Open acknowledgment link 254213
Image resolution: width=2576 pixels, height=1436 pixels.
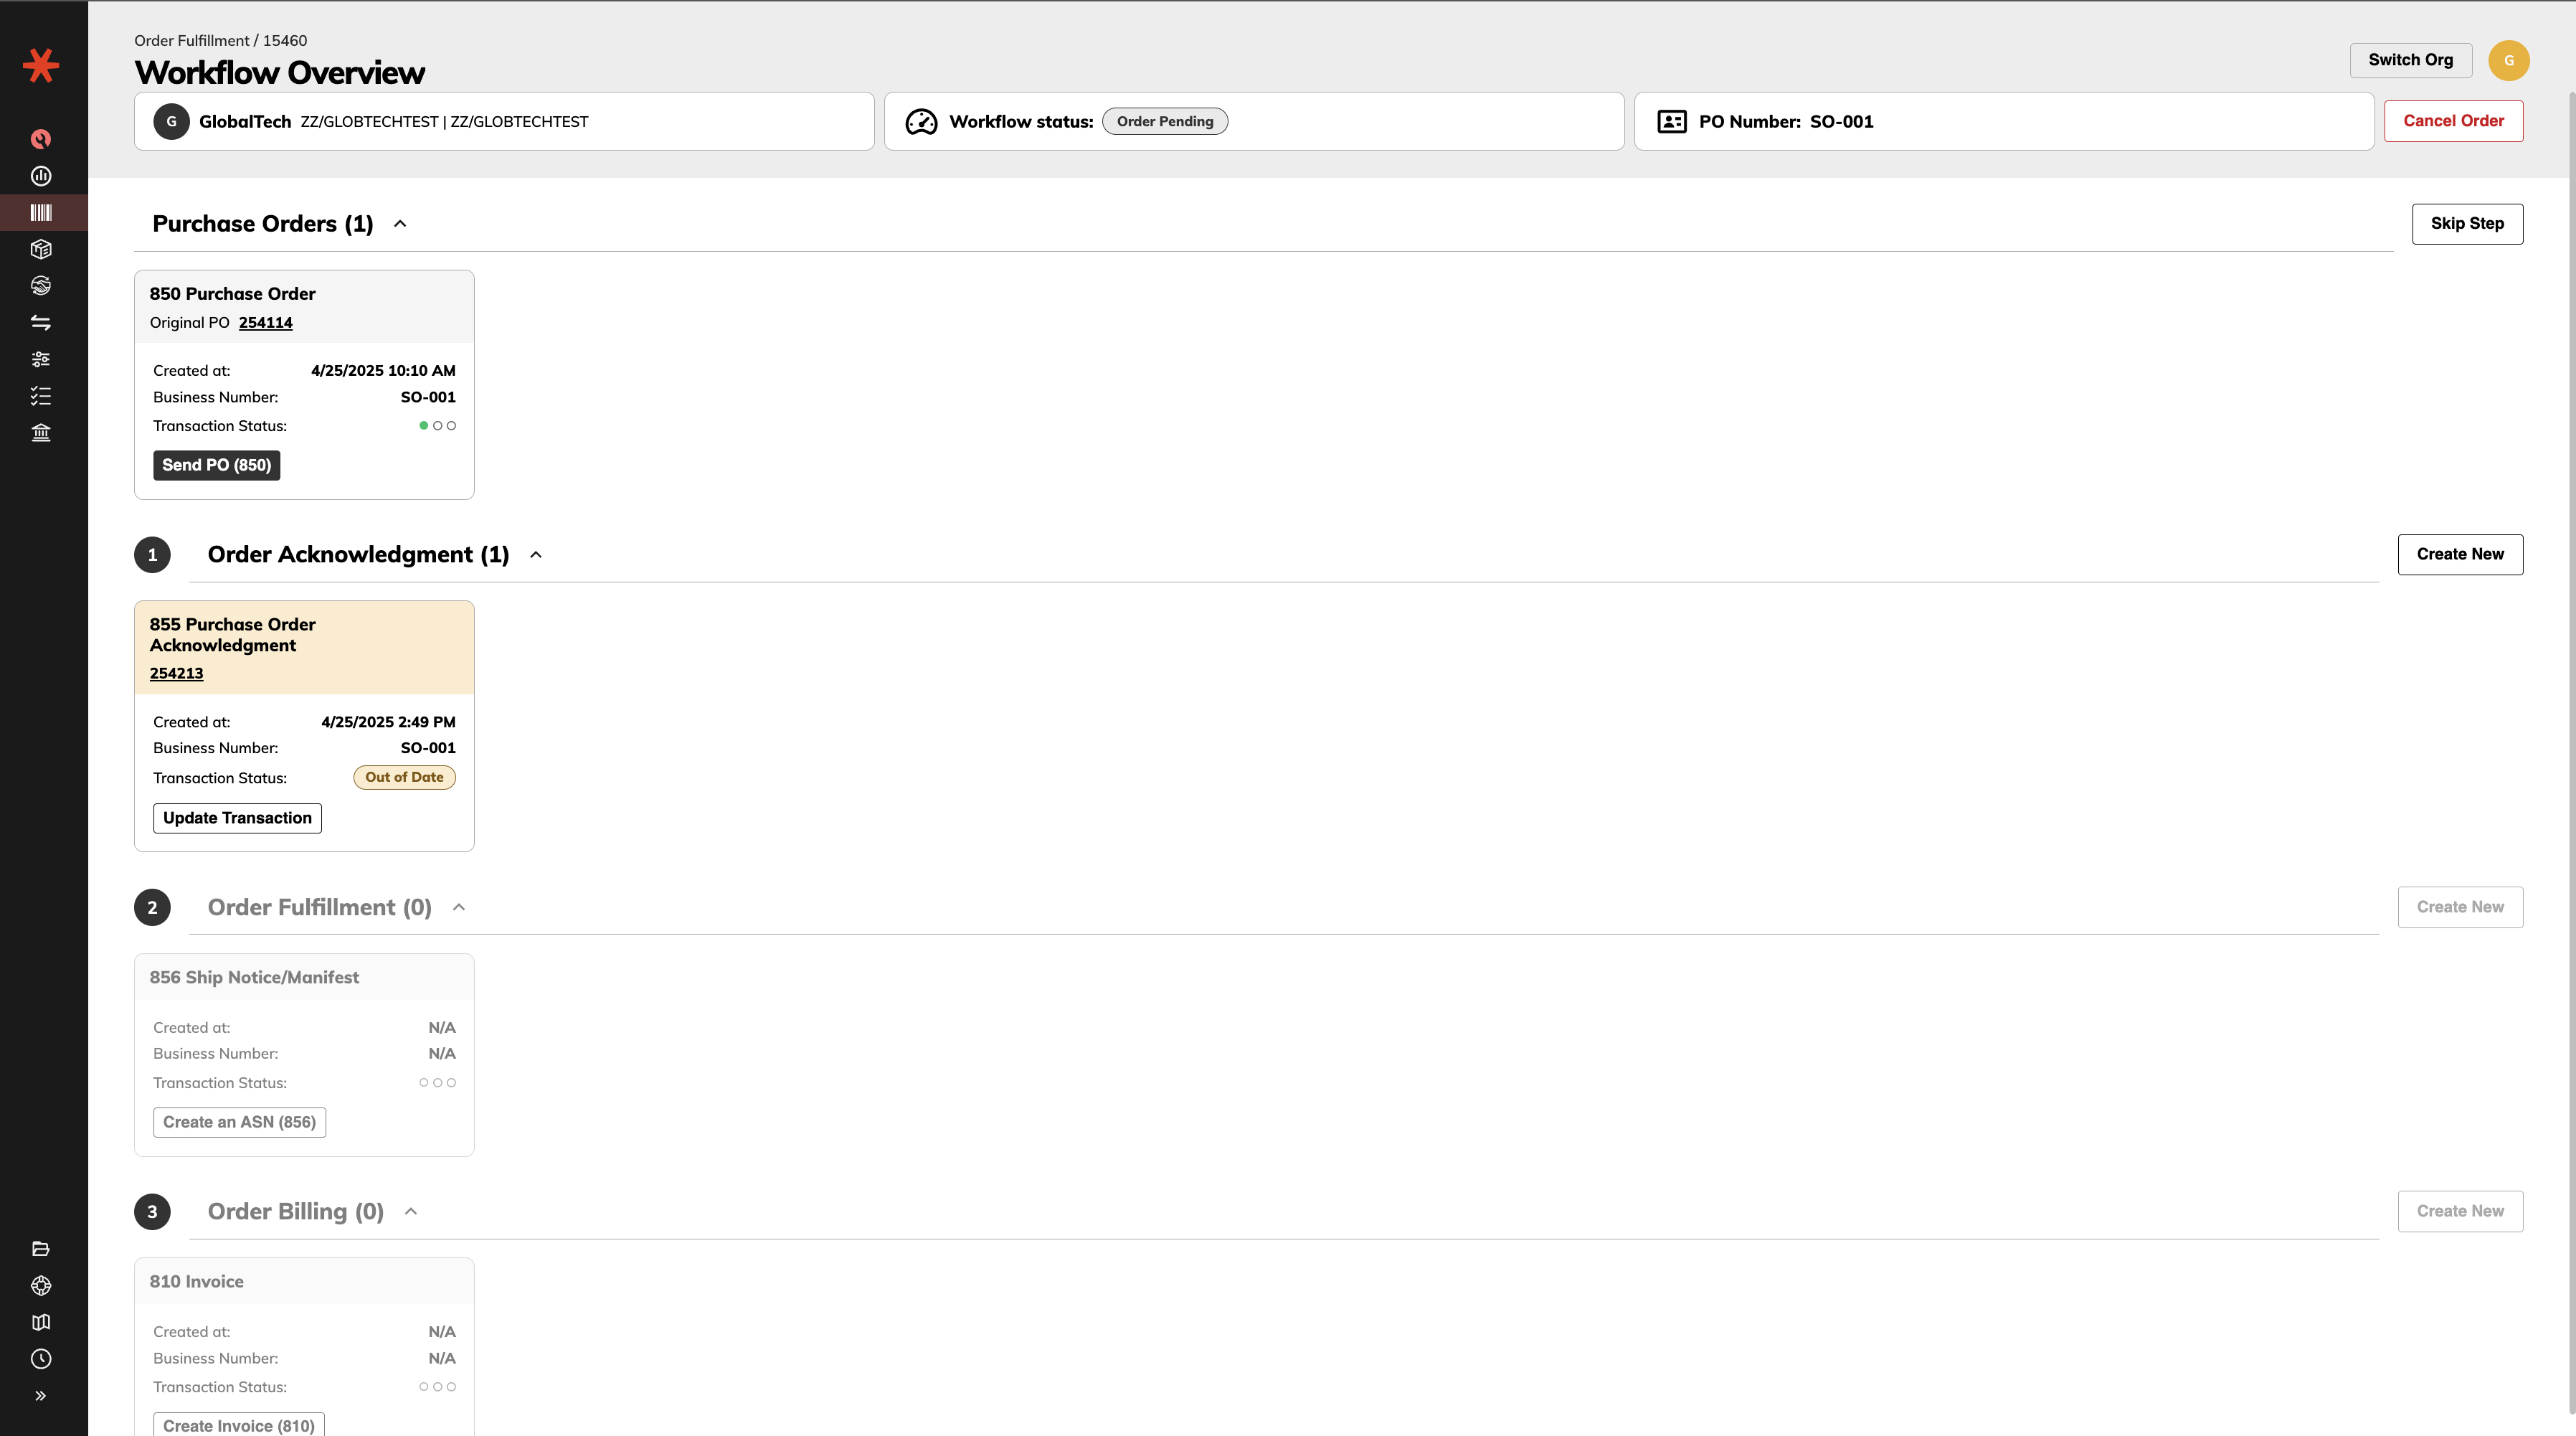[x=176, y=673]
